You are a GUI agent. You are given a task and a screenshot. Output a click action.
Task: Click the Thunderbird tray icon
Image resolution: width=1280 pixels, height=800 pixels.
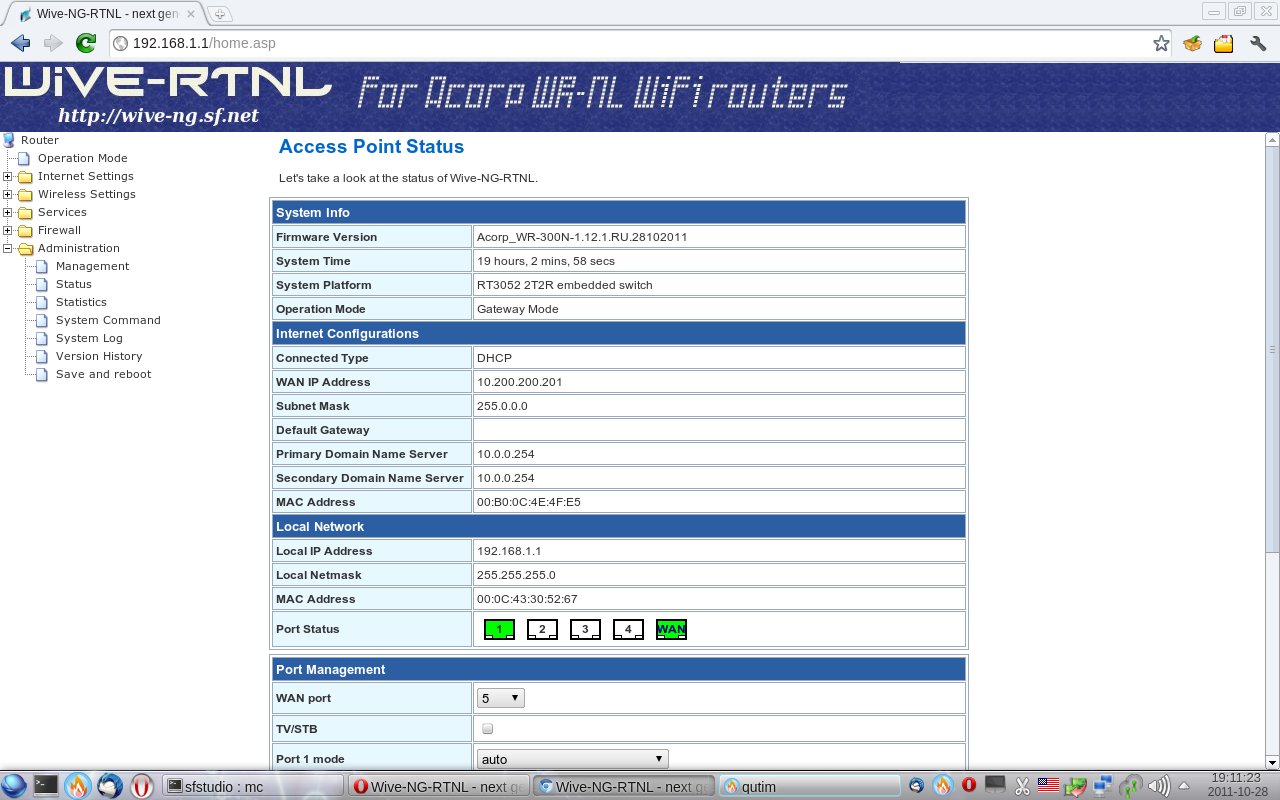(x=917, y=786)
